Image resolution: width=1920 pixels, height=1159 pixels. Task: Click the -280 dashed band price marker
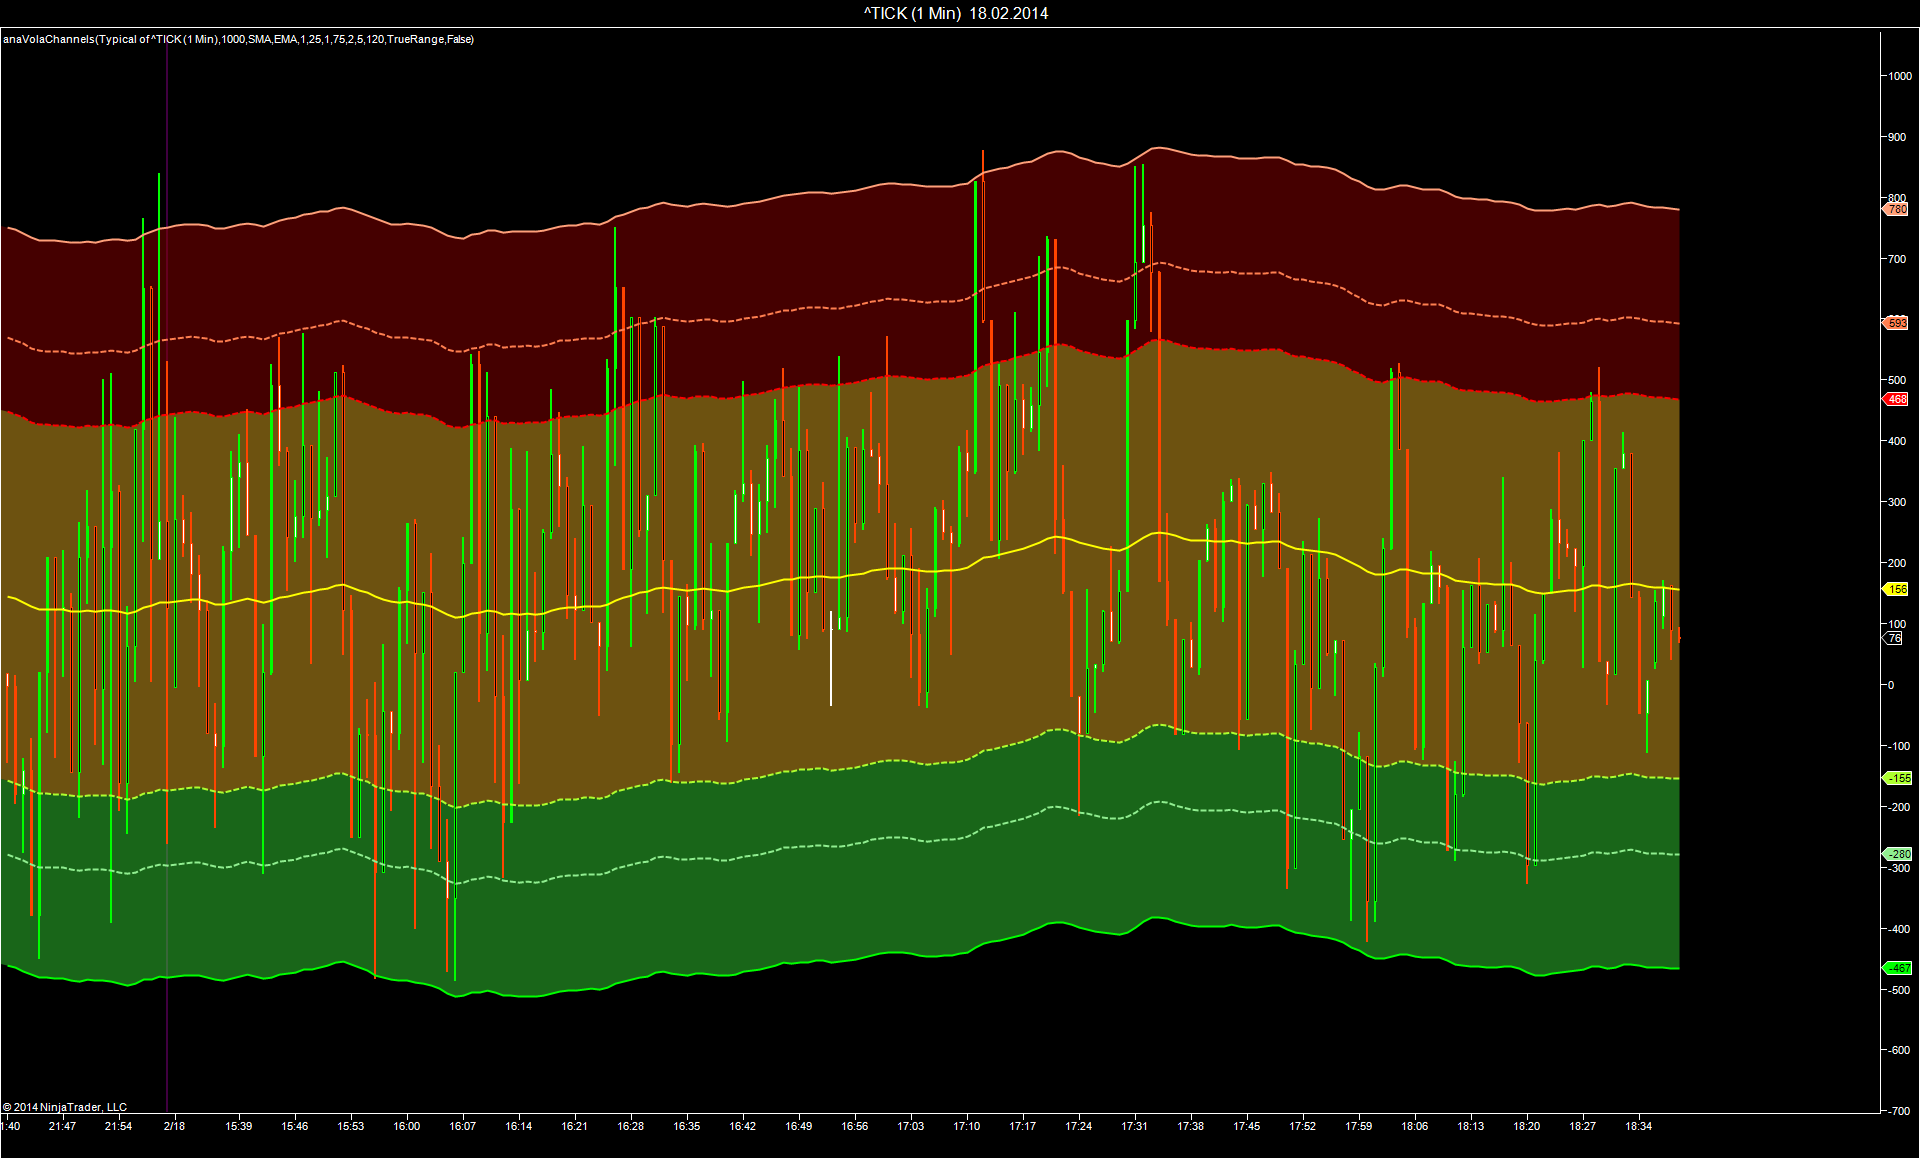click(x=1897, y=854)
